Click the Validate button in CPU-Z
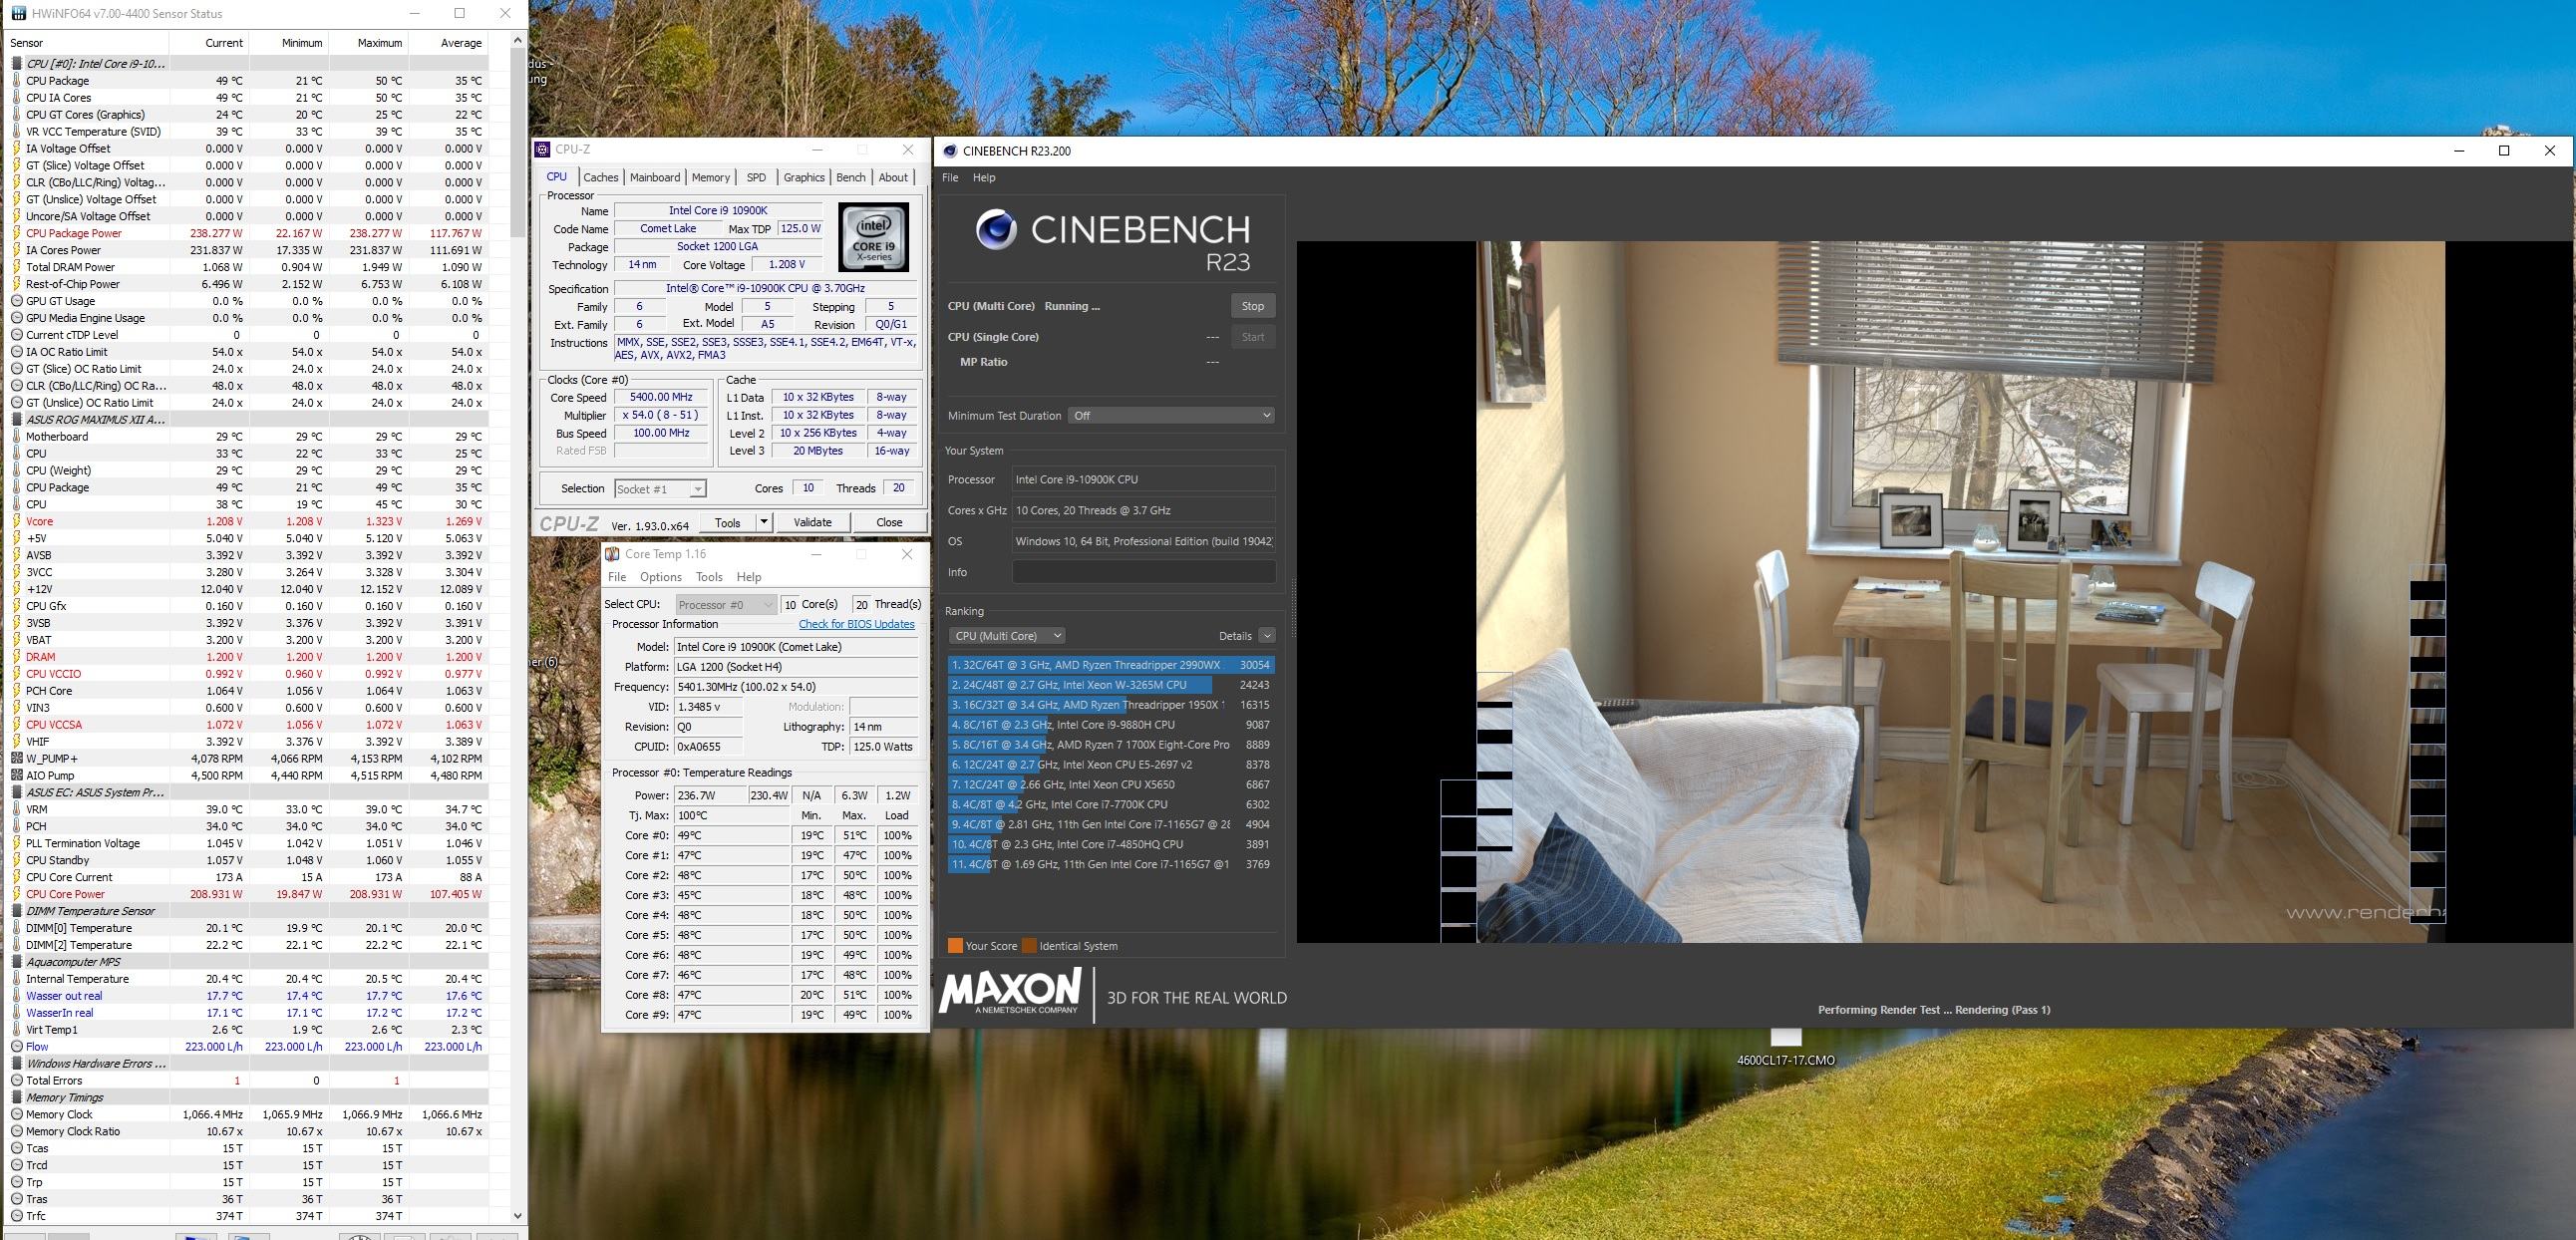The width and height of the screenshot is (2576, 1240). click(x=812, y=522)
